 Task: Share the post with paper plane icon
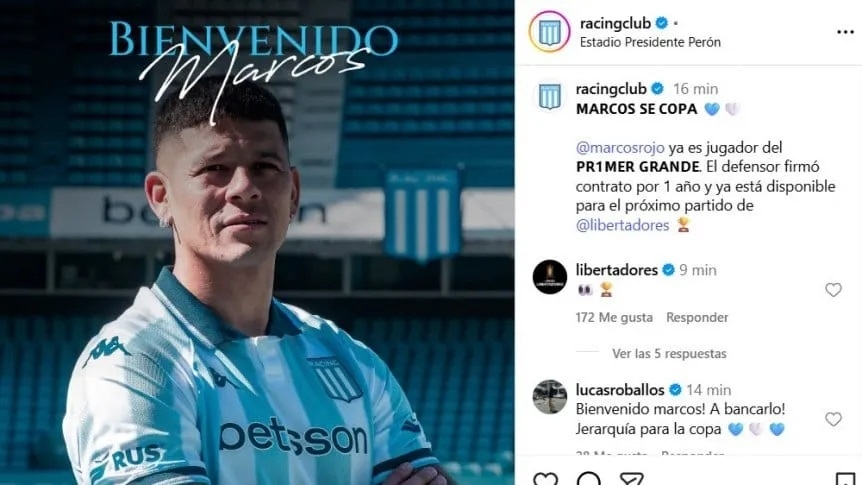pos(632,479)
